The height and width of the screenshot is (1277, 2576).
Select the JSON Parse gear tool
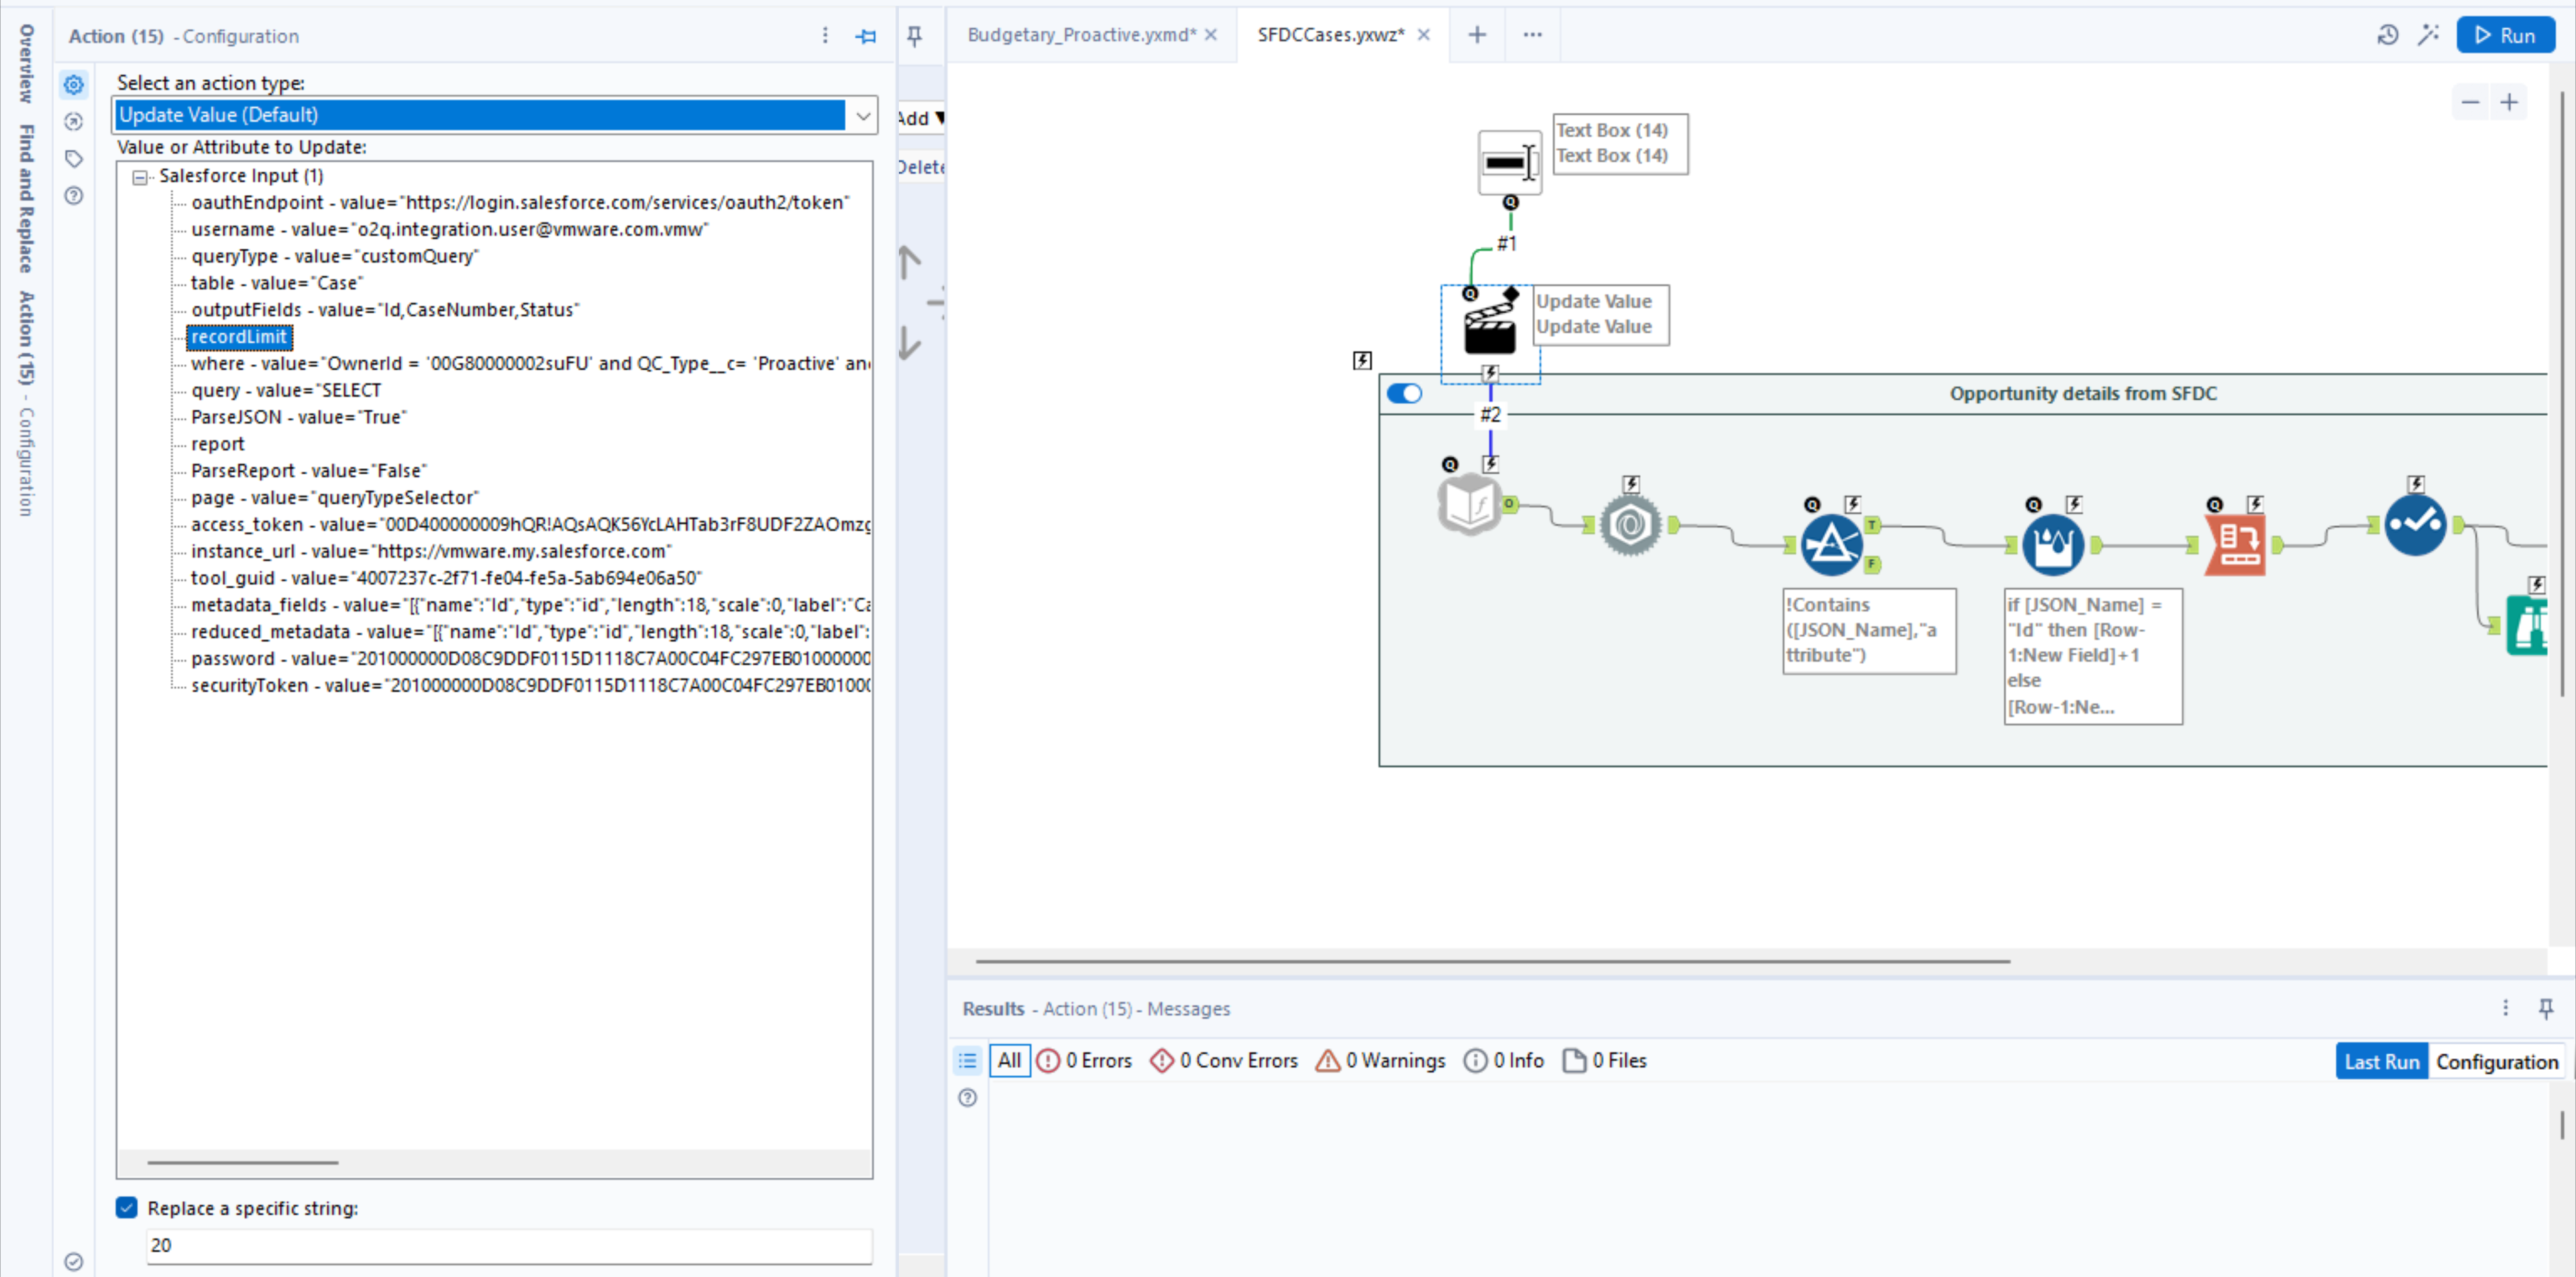(1630, 525)
